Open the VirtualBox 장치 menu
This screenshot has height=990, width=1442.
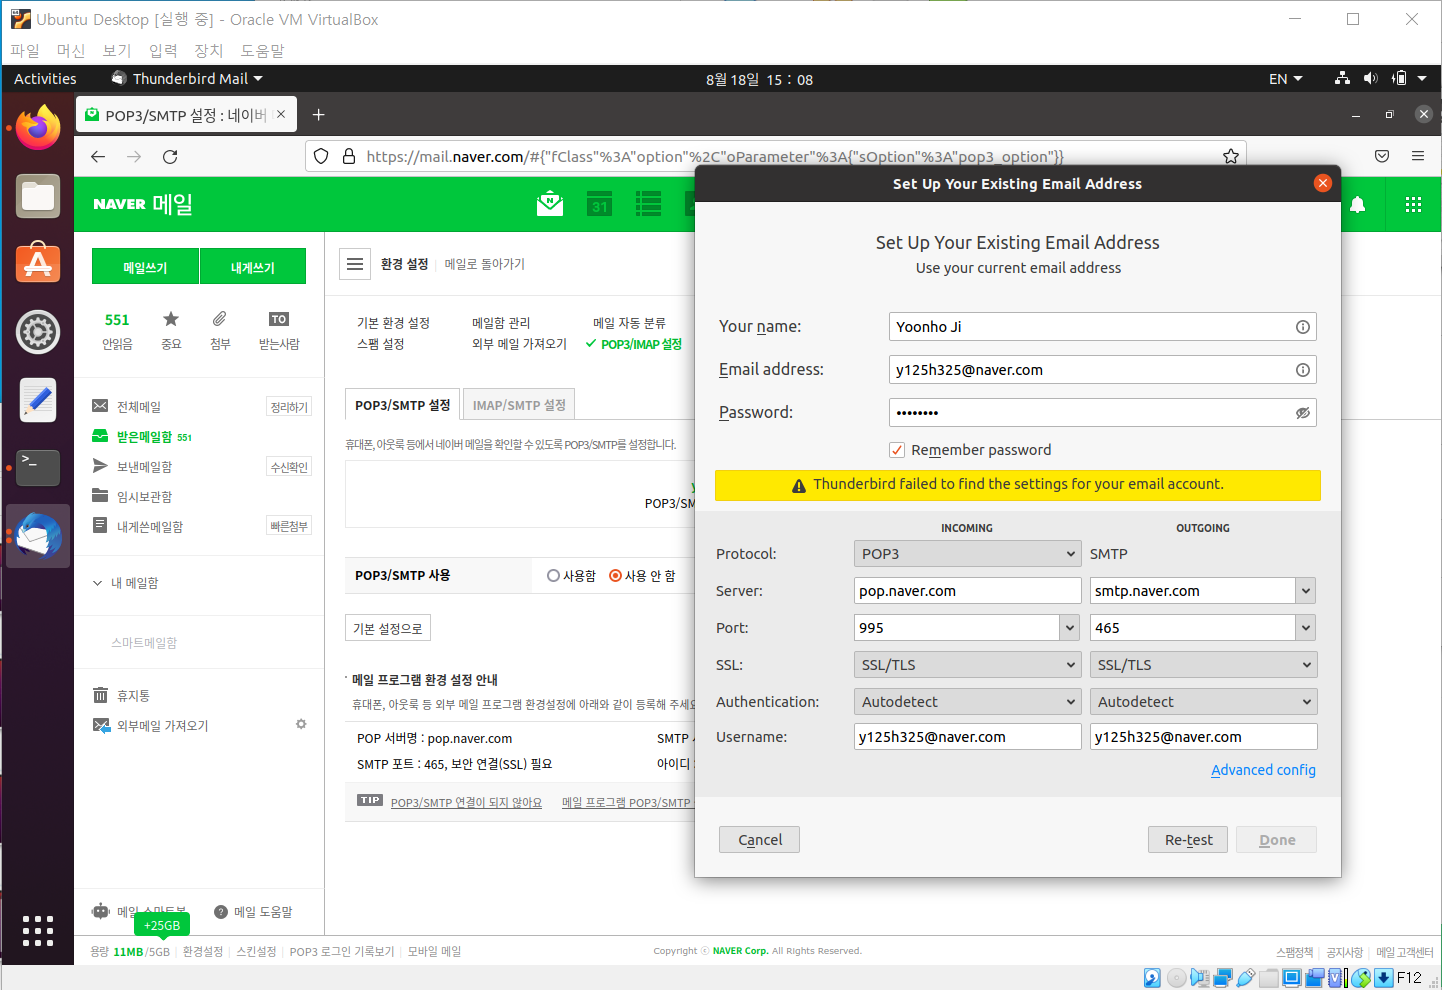click(x=209, y=50)
